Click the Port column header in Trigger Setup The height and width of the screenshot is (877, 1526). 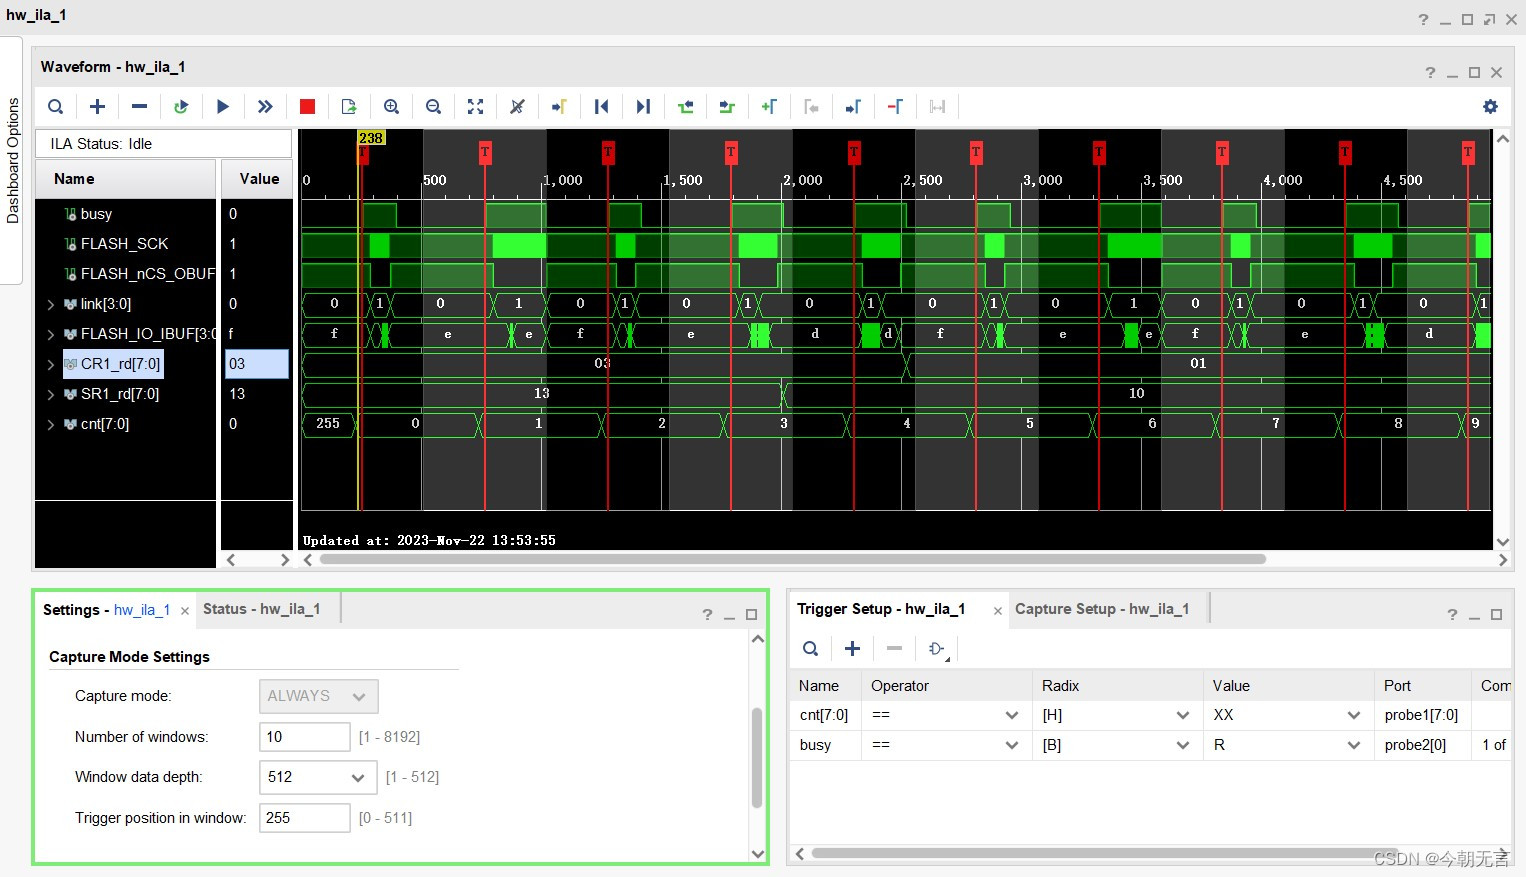pyautogui.click(x=1422, y=686)
